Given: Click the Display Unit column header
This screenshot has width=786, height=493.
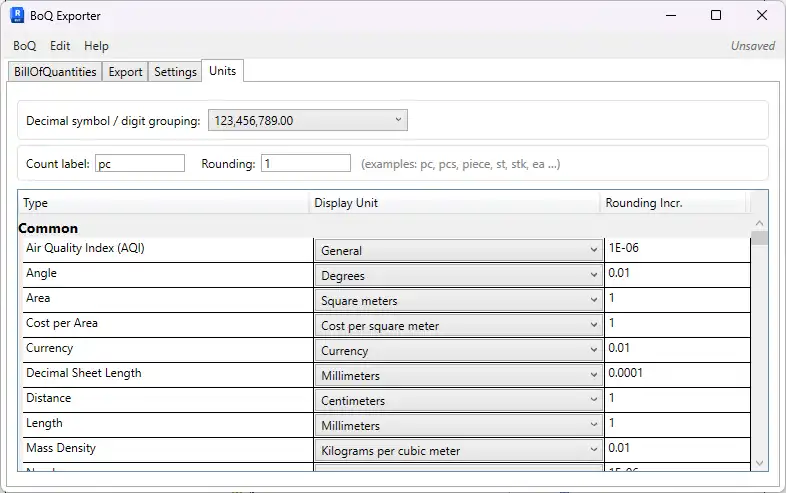Looking at the screenshot, I should click(x=455, y=203).
